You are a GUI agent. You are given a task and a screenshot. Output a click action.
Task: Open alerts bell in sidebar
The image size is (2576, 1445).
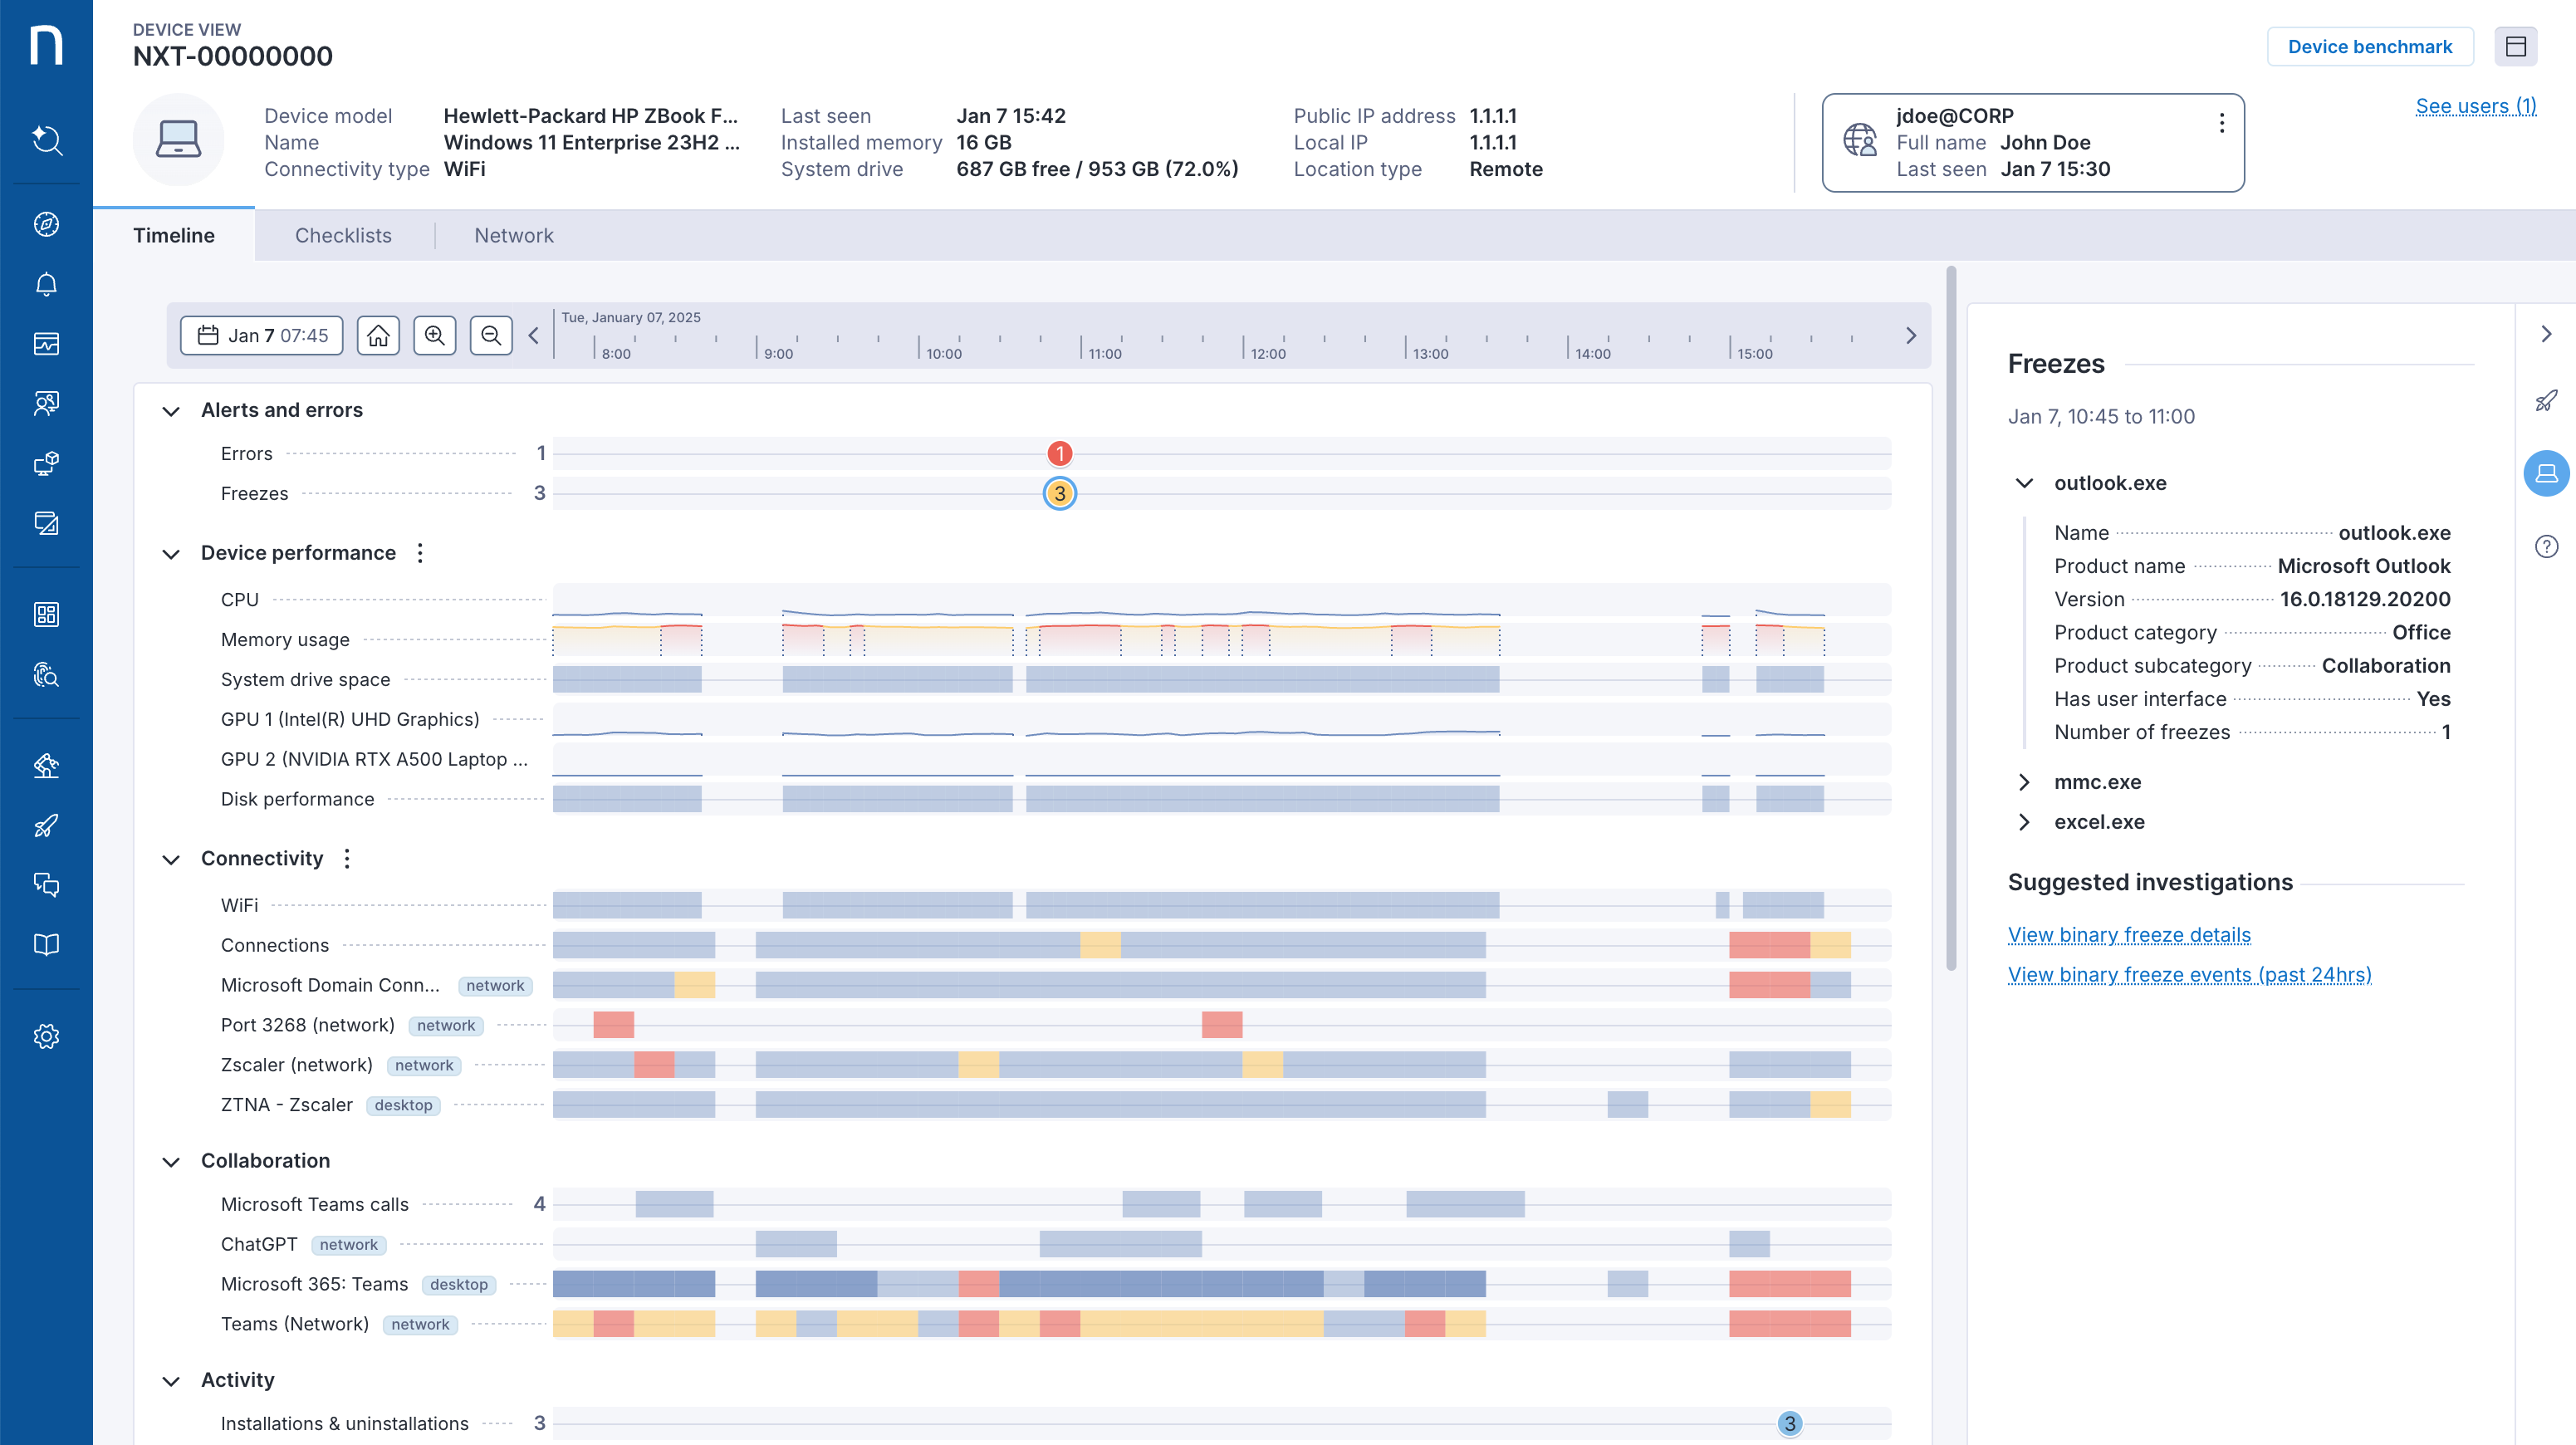46,285
